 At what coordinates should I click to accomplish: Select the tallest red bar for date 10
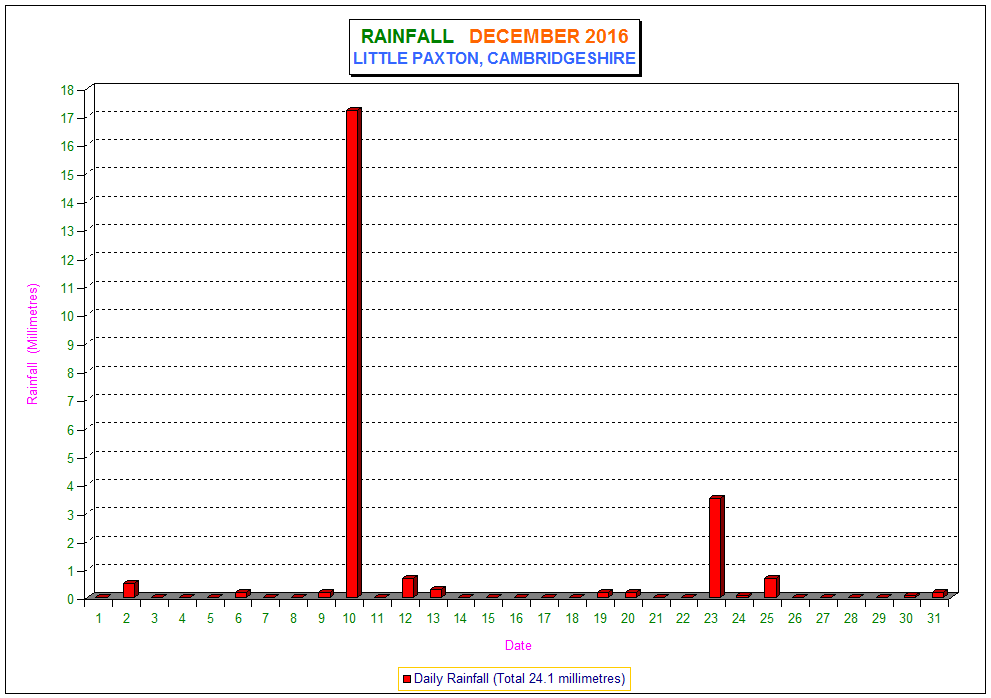pyautogui.click(x=354, y=353)
